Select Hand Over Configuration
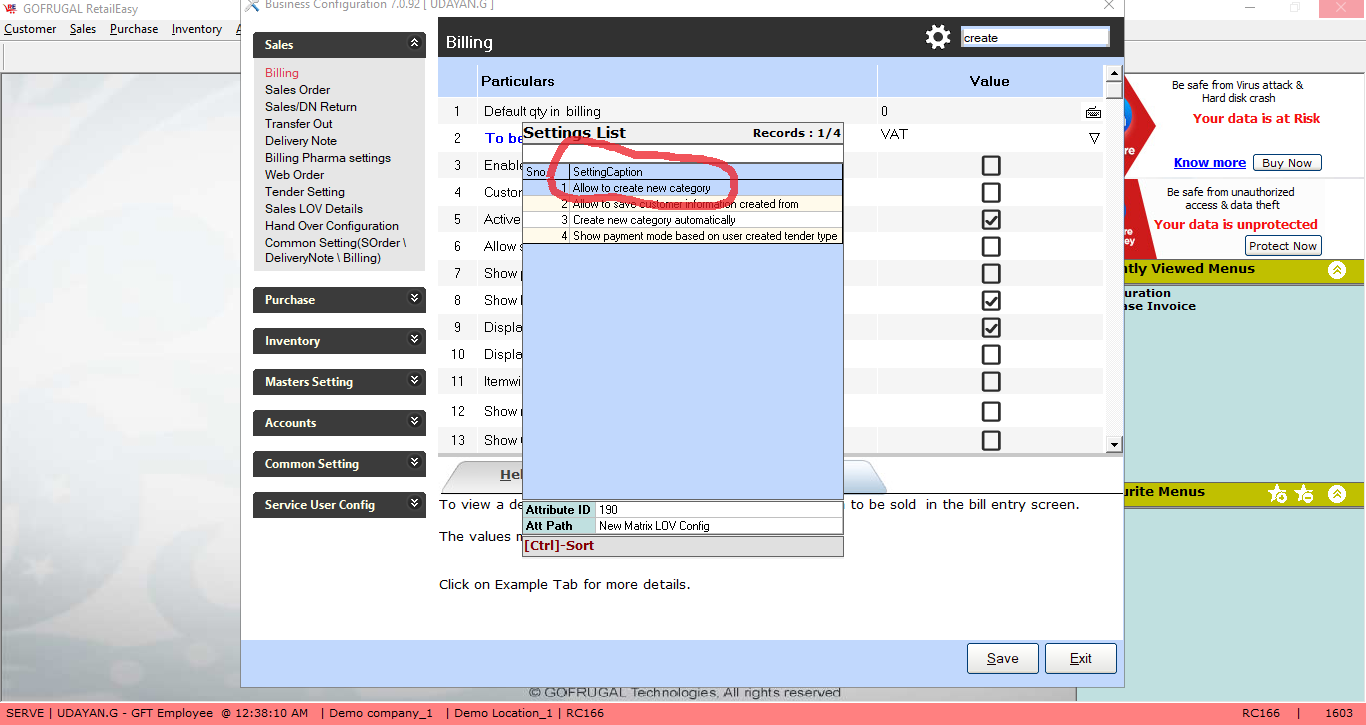Screen dimensions: 1366x725 point(332,226)
